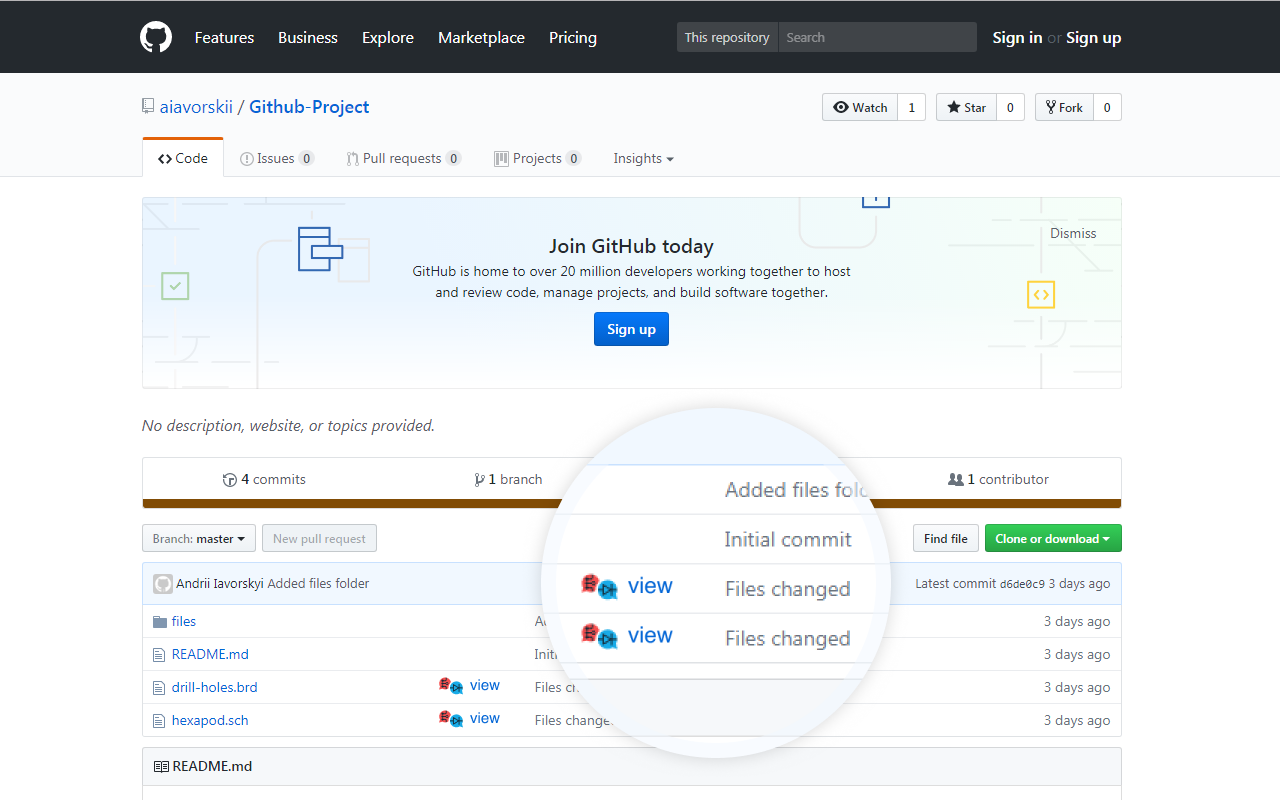Image resolution: width=1280 pixels, height=800 pixels.
Task: Click the clock icon next to 4 commits
Action: [230, 479]
